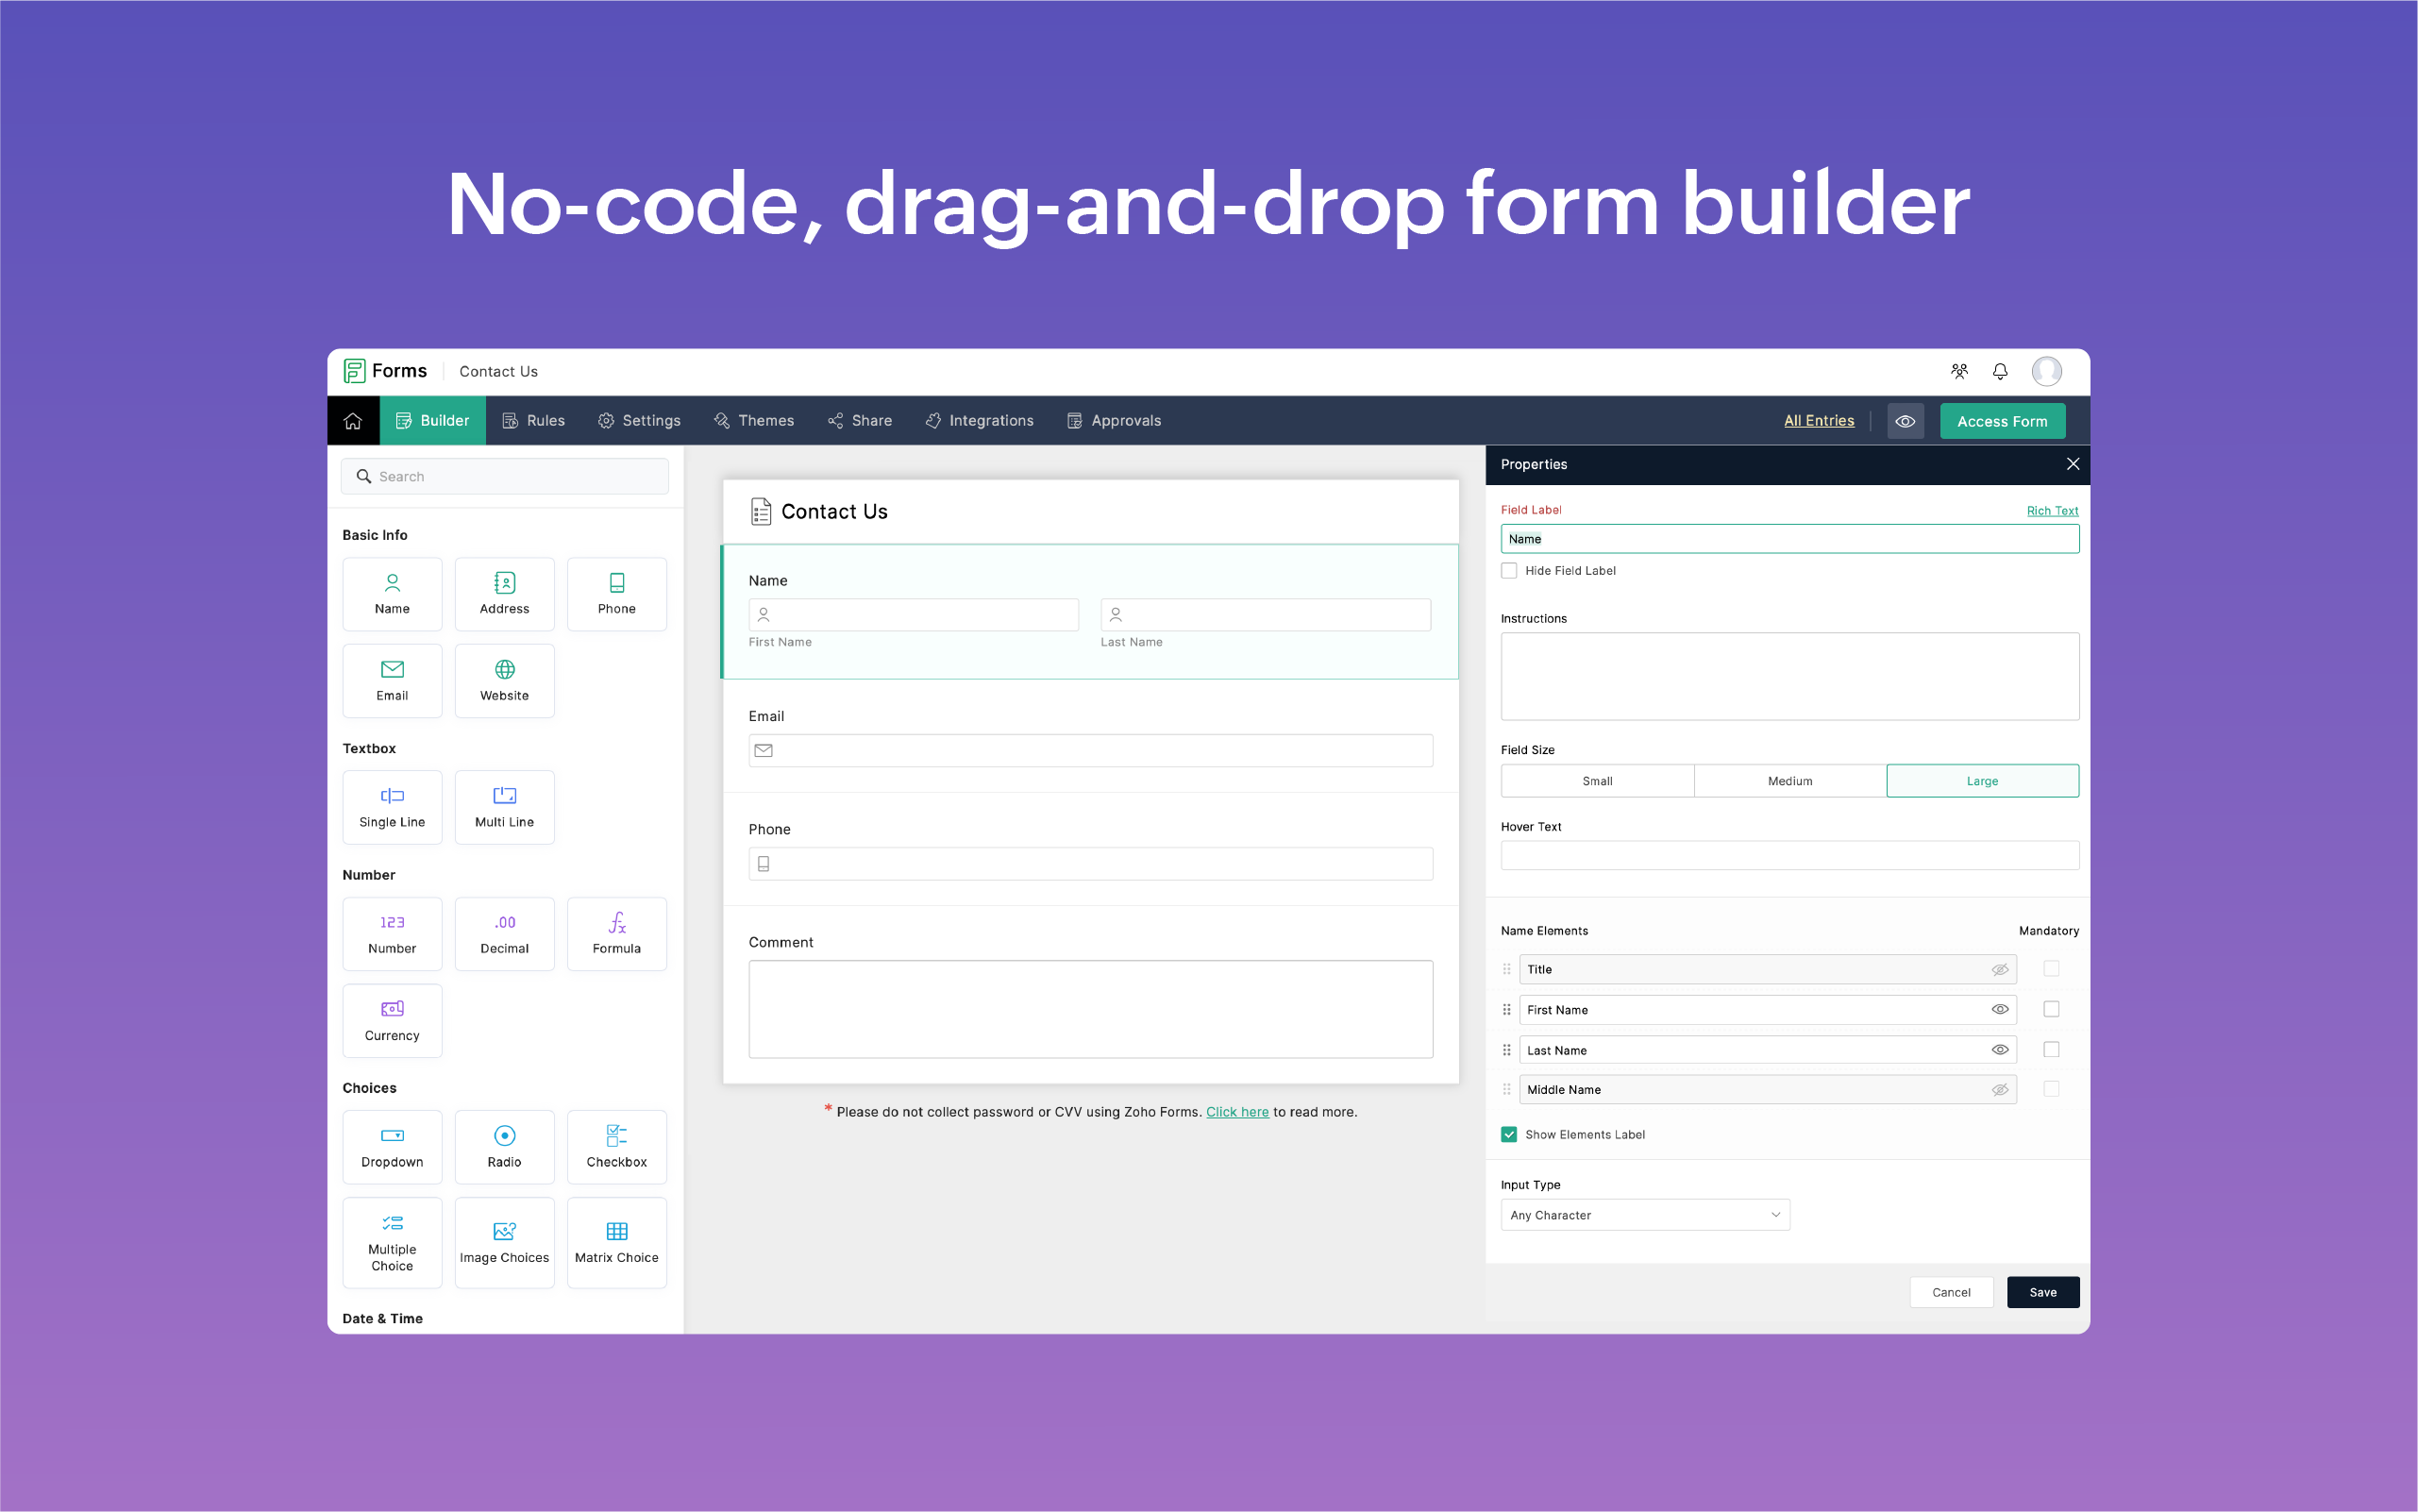Add the Formula field
Viewport: 2418px width, 1512px height.
click(616, 934)
